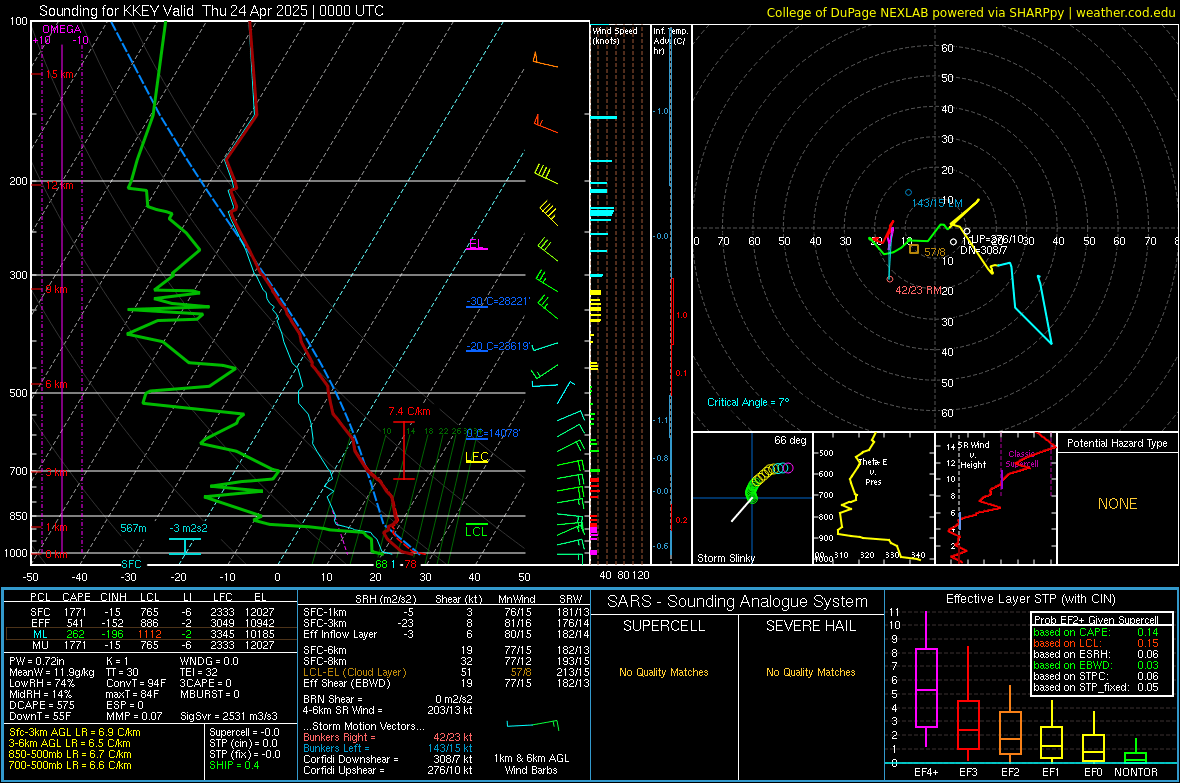Click the orange LCL-EL (Cloud Layer) row
Image resolution: width=1180 pixels, height=783 pixels.
444,672
